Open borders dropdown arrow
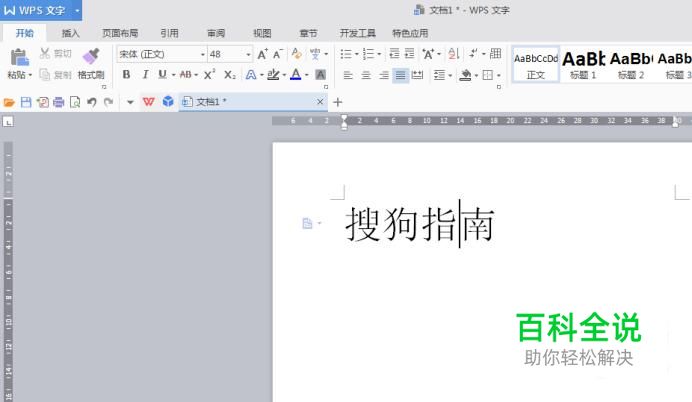 click(499, 75)
